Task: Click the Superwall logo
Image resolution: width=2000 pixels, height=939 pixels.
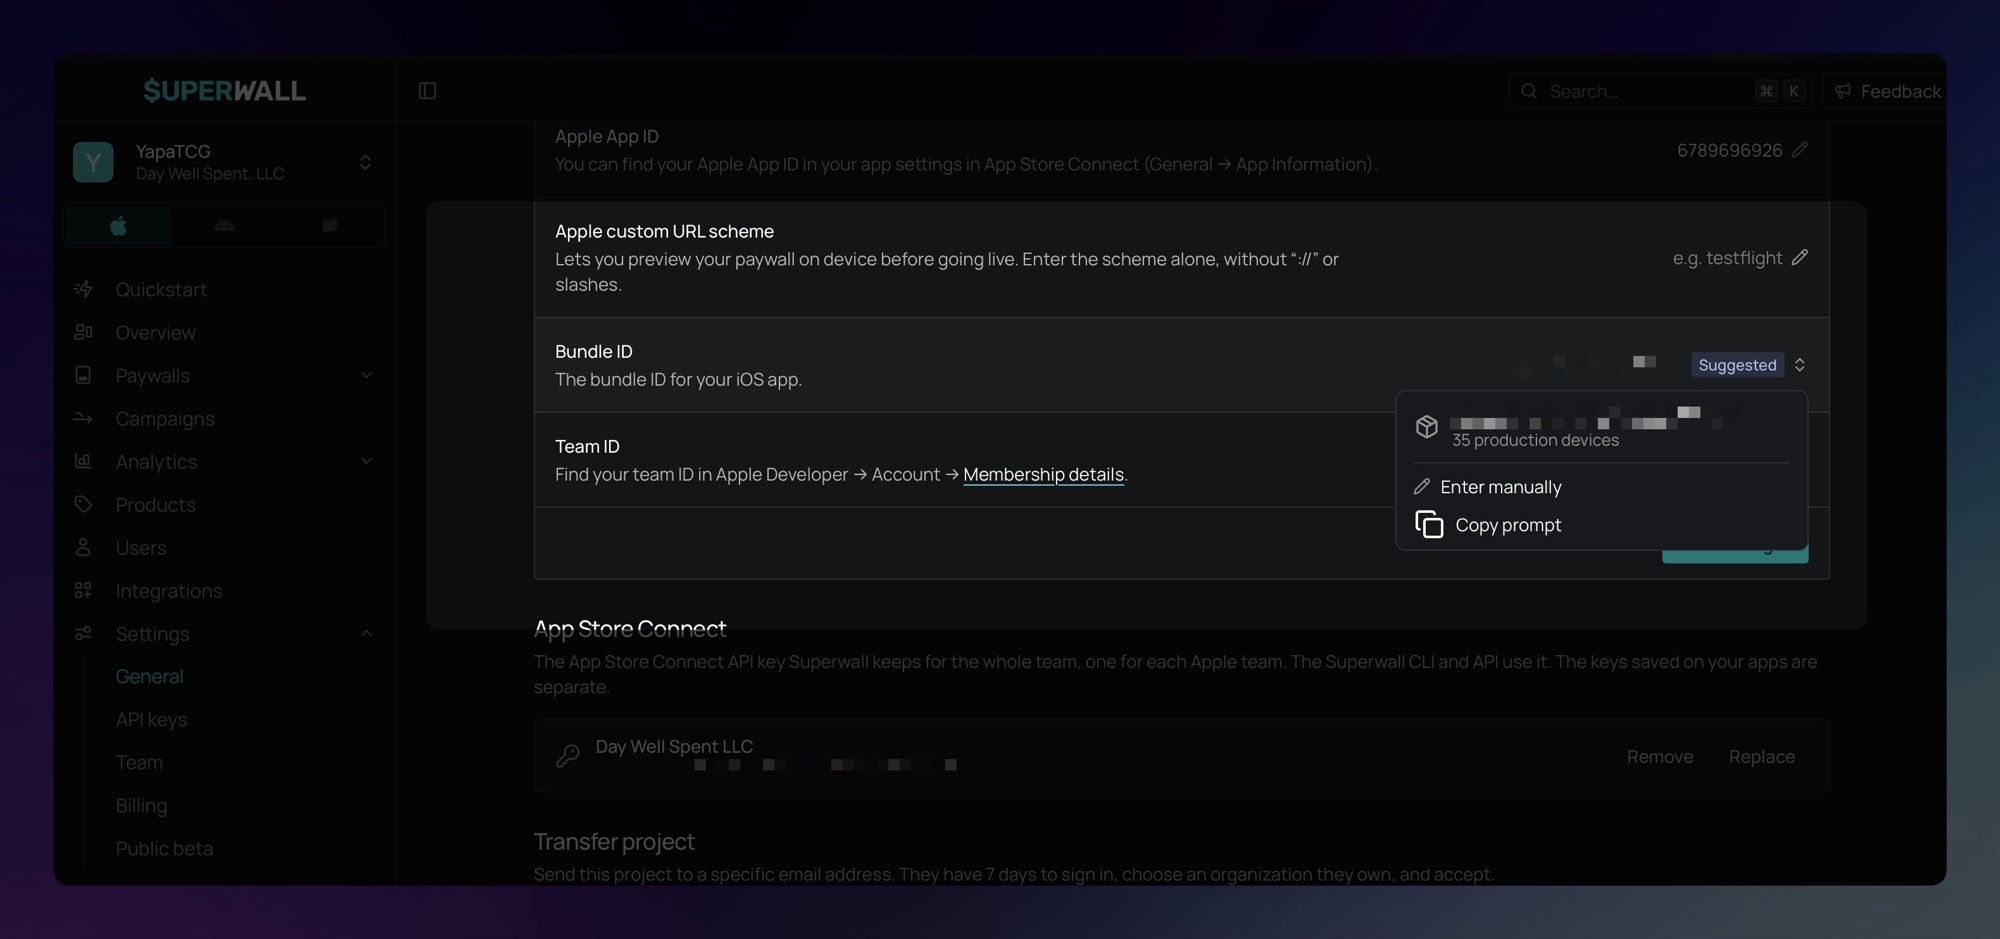Action: (x=224, y=91)
